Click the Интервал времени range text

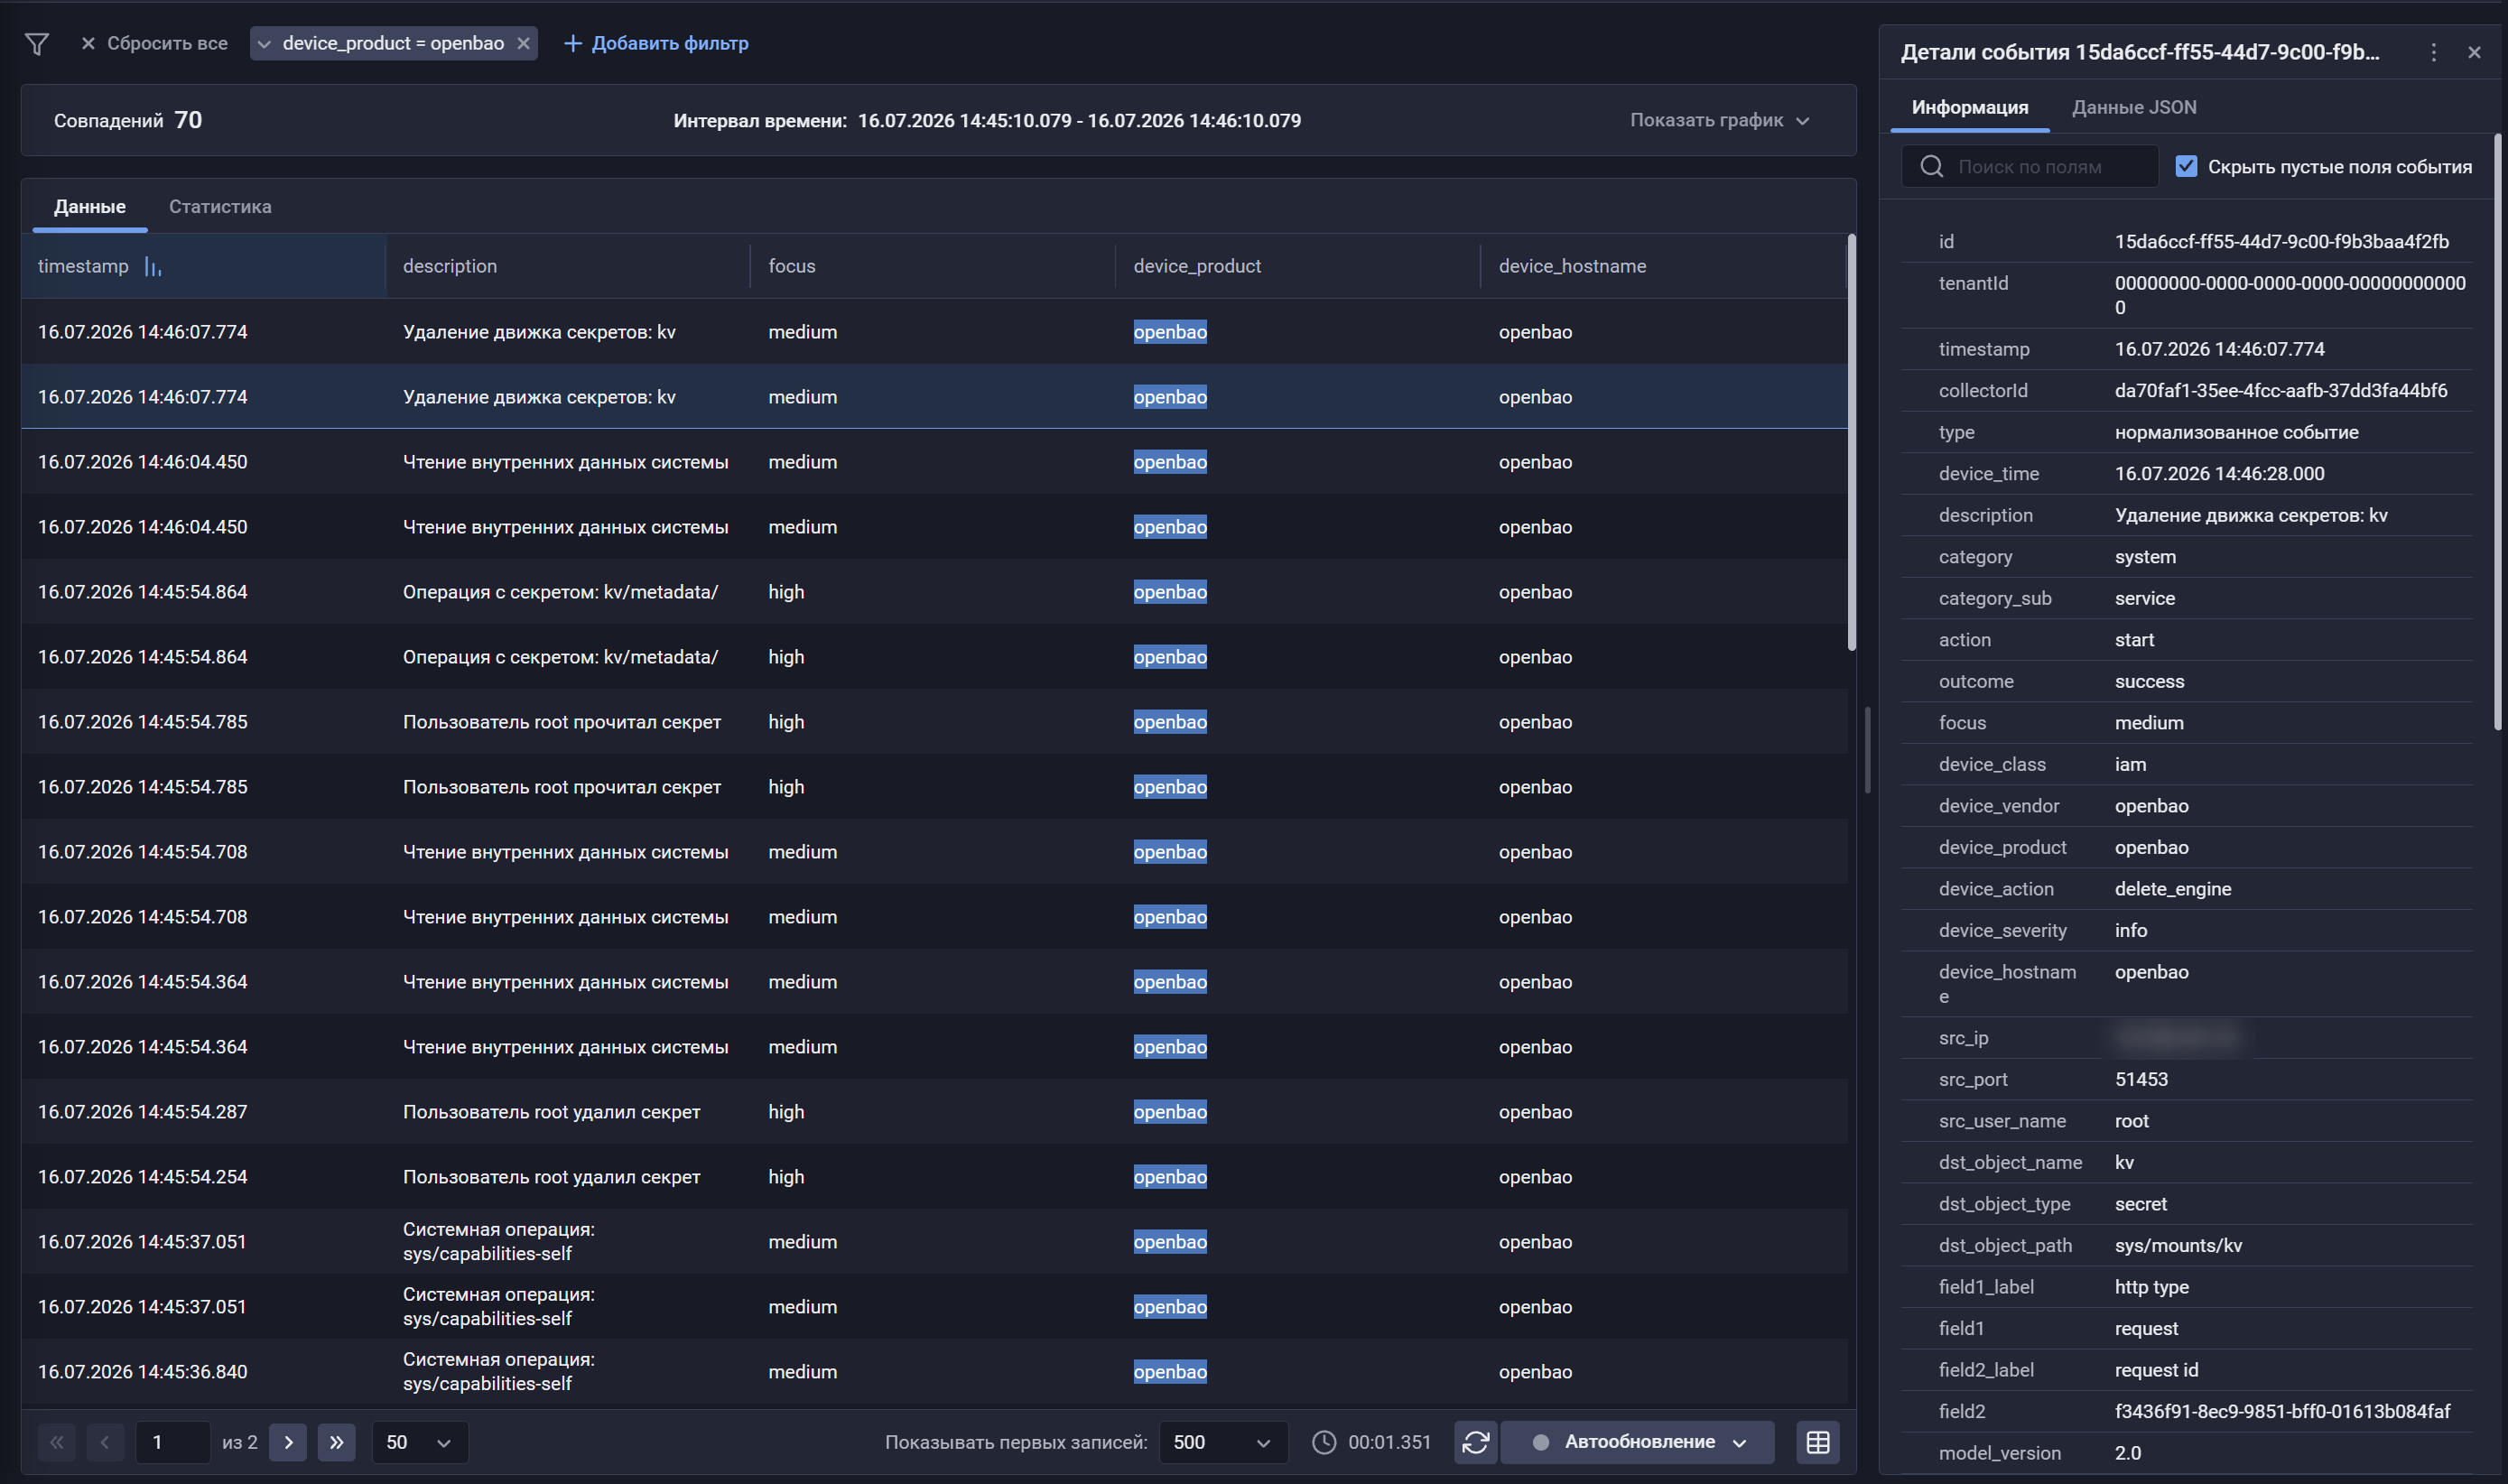tap(986, 121)
